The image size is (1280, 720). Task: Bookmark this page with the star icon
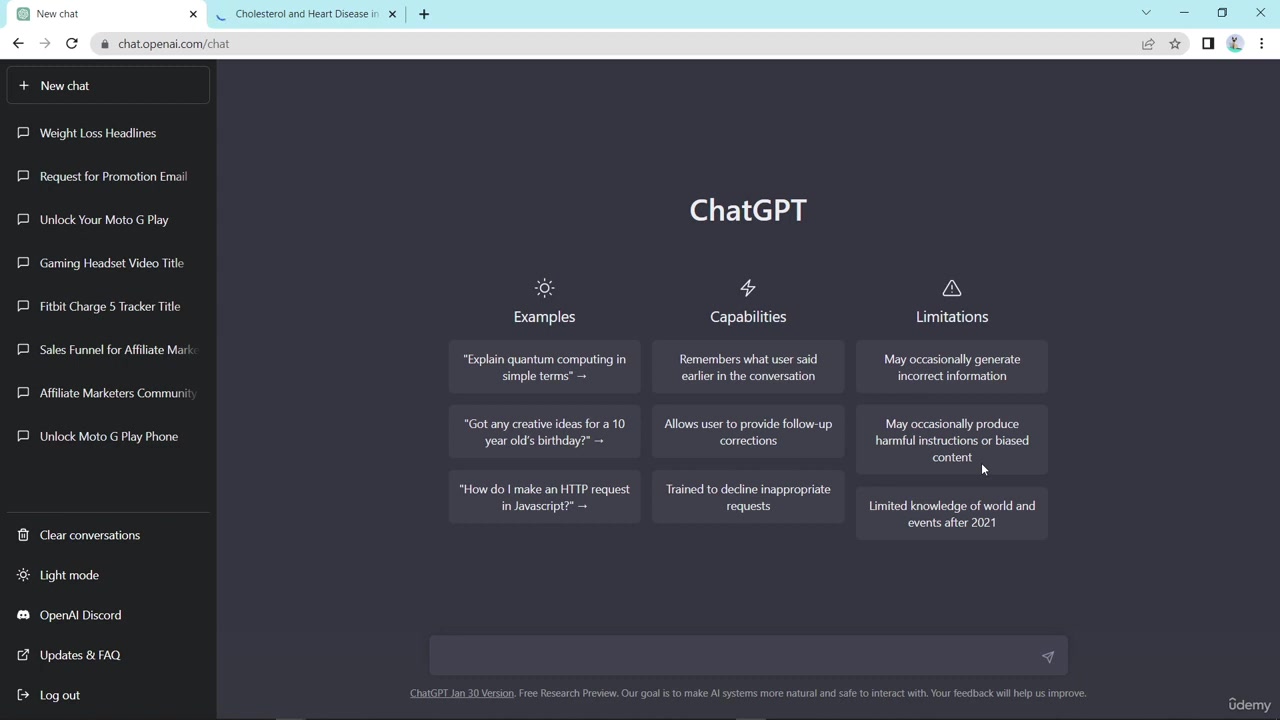(1175, 44)
